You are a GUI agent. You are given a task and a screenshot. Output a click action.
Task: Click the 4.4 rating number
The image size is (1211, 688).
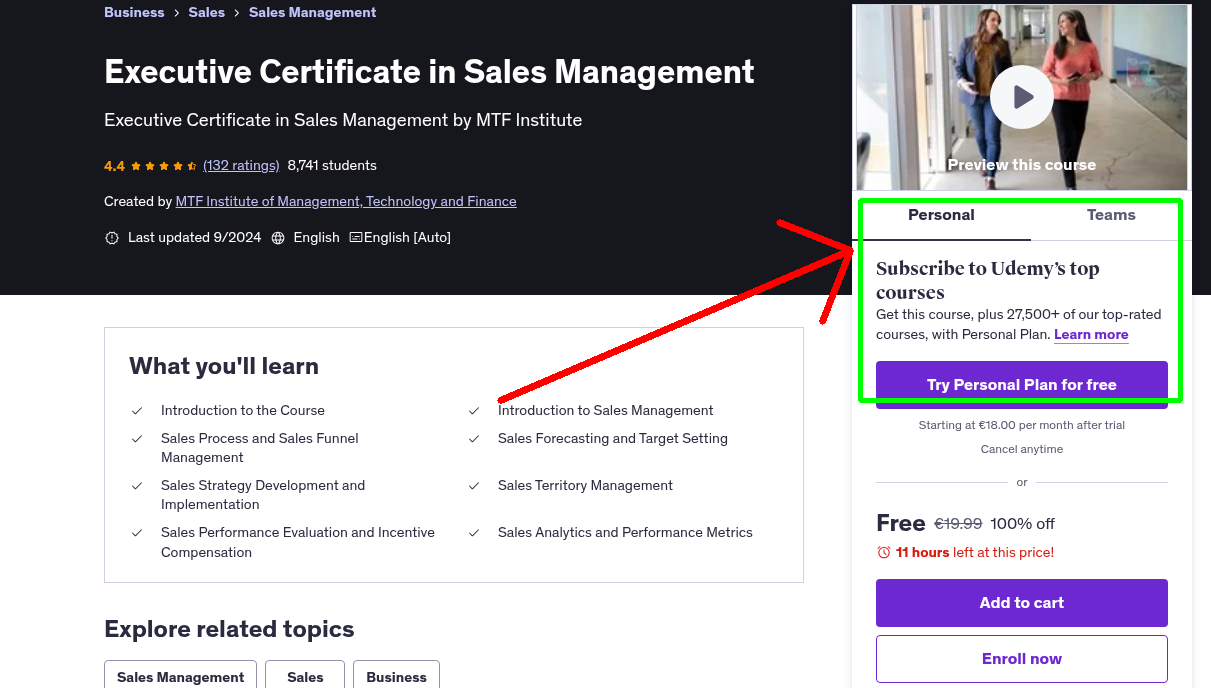[114, 166]
